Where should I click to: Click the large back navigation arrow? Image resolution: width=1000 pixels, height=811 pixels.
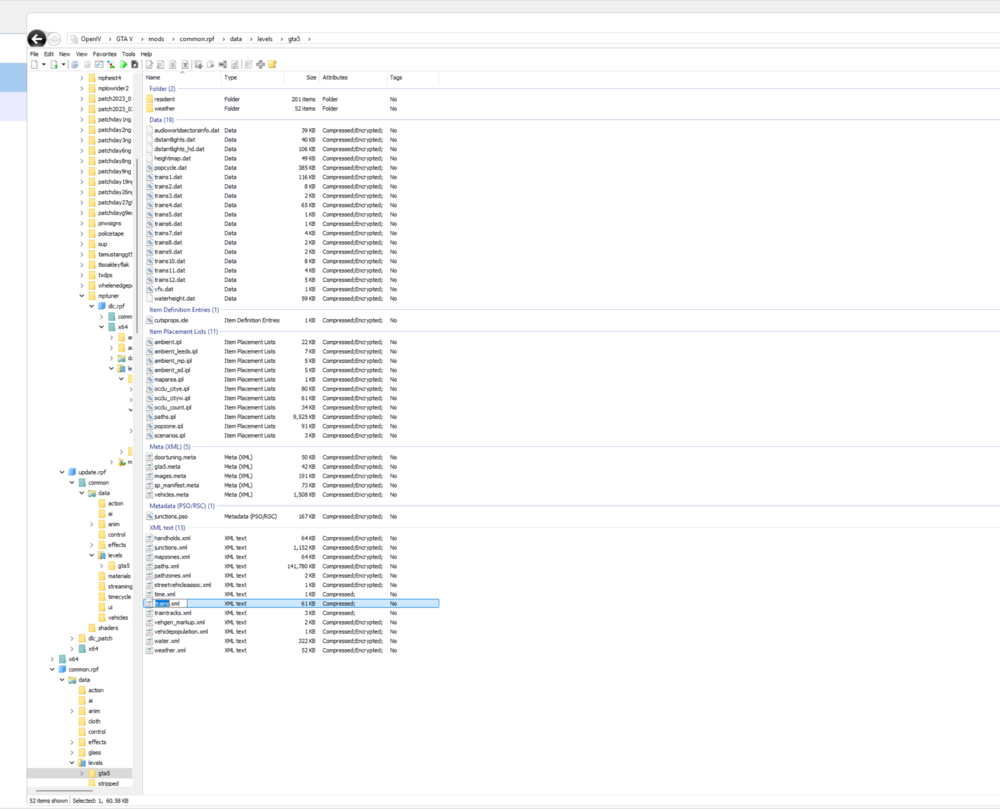click(37, 38)
